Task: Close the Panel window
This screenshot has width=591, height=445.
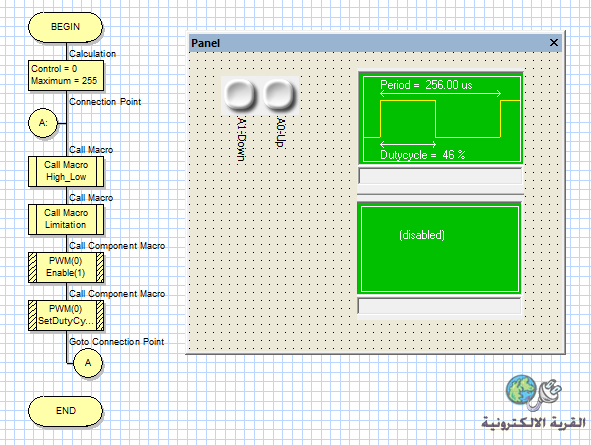Action: (x=553, y=43)
